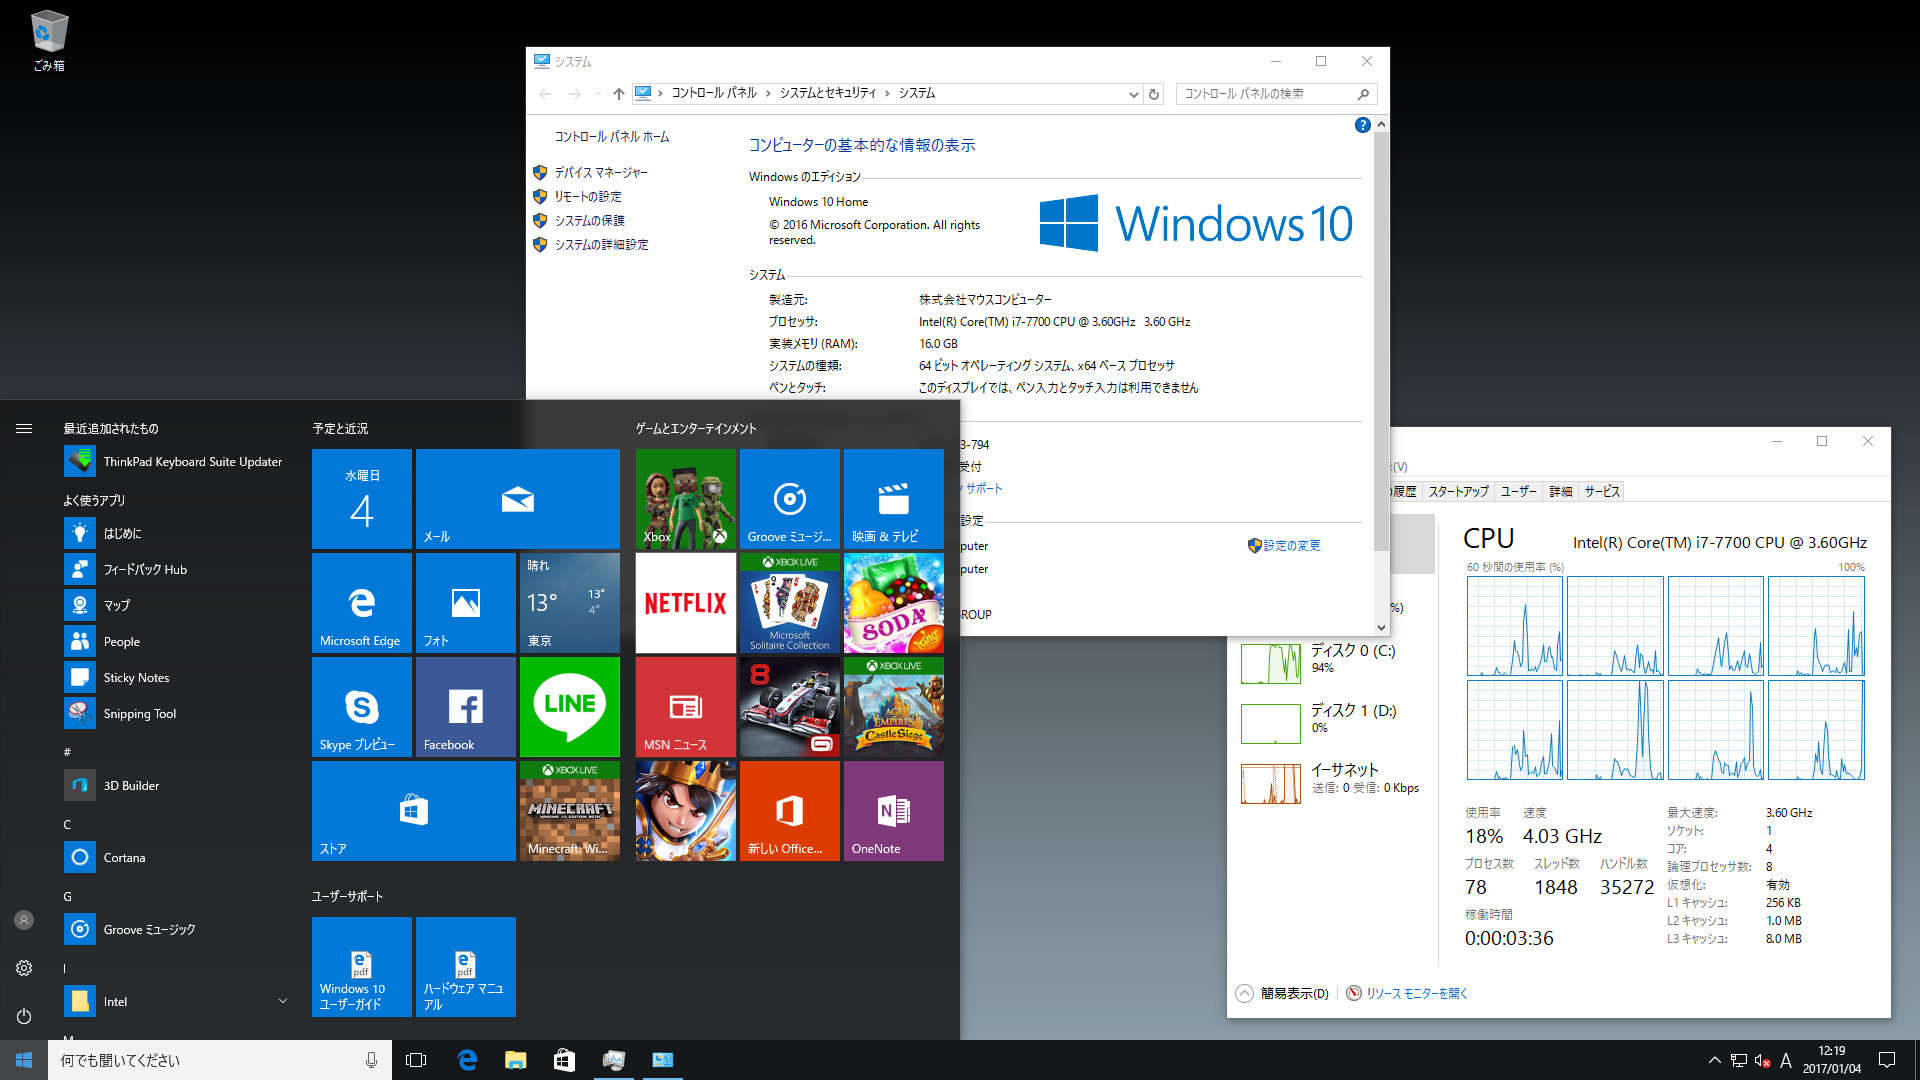
Task: Open Microsoft Solitaire Collection tile
Action: click(x=790, y=603)
